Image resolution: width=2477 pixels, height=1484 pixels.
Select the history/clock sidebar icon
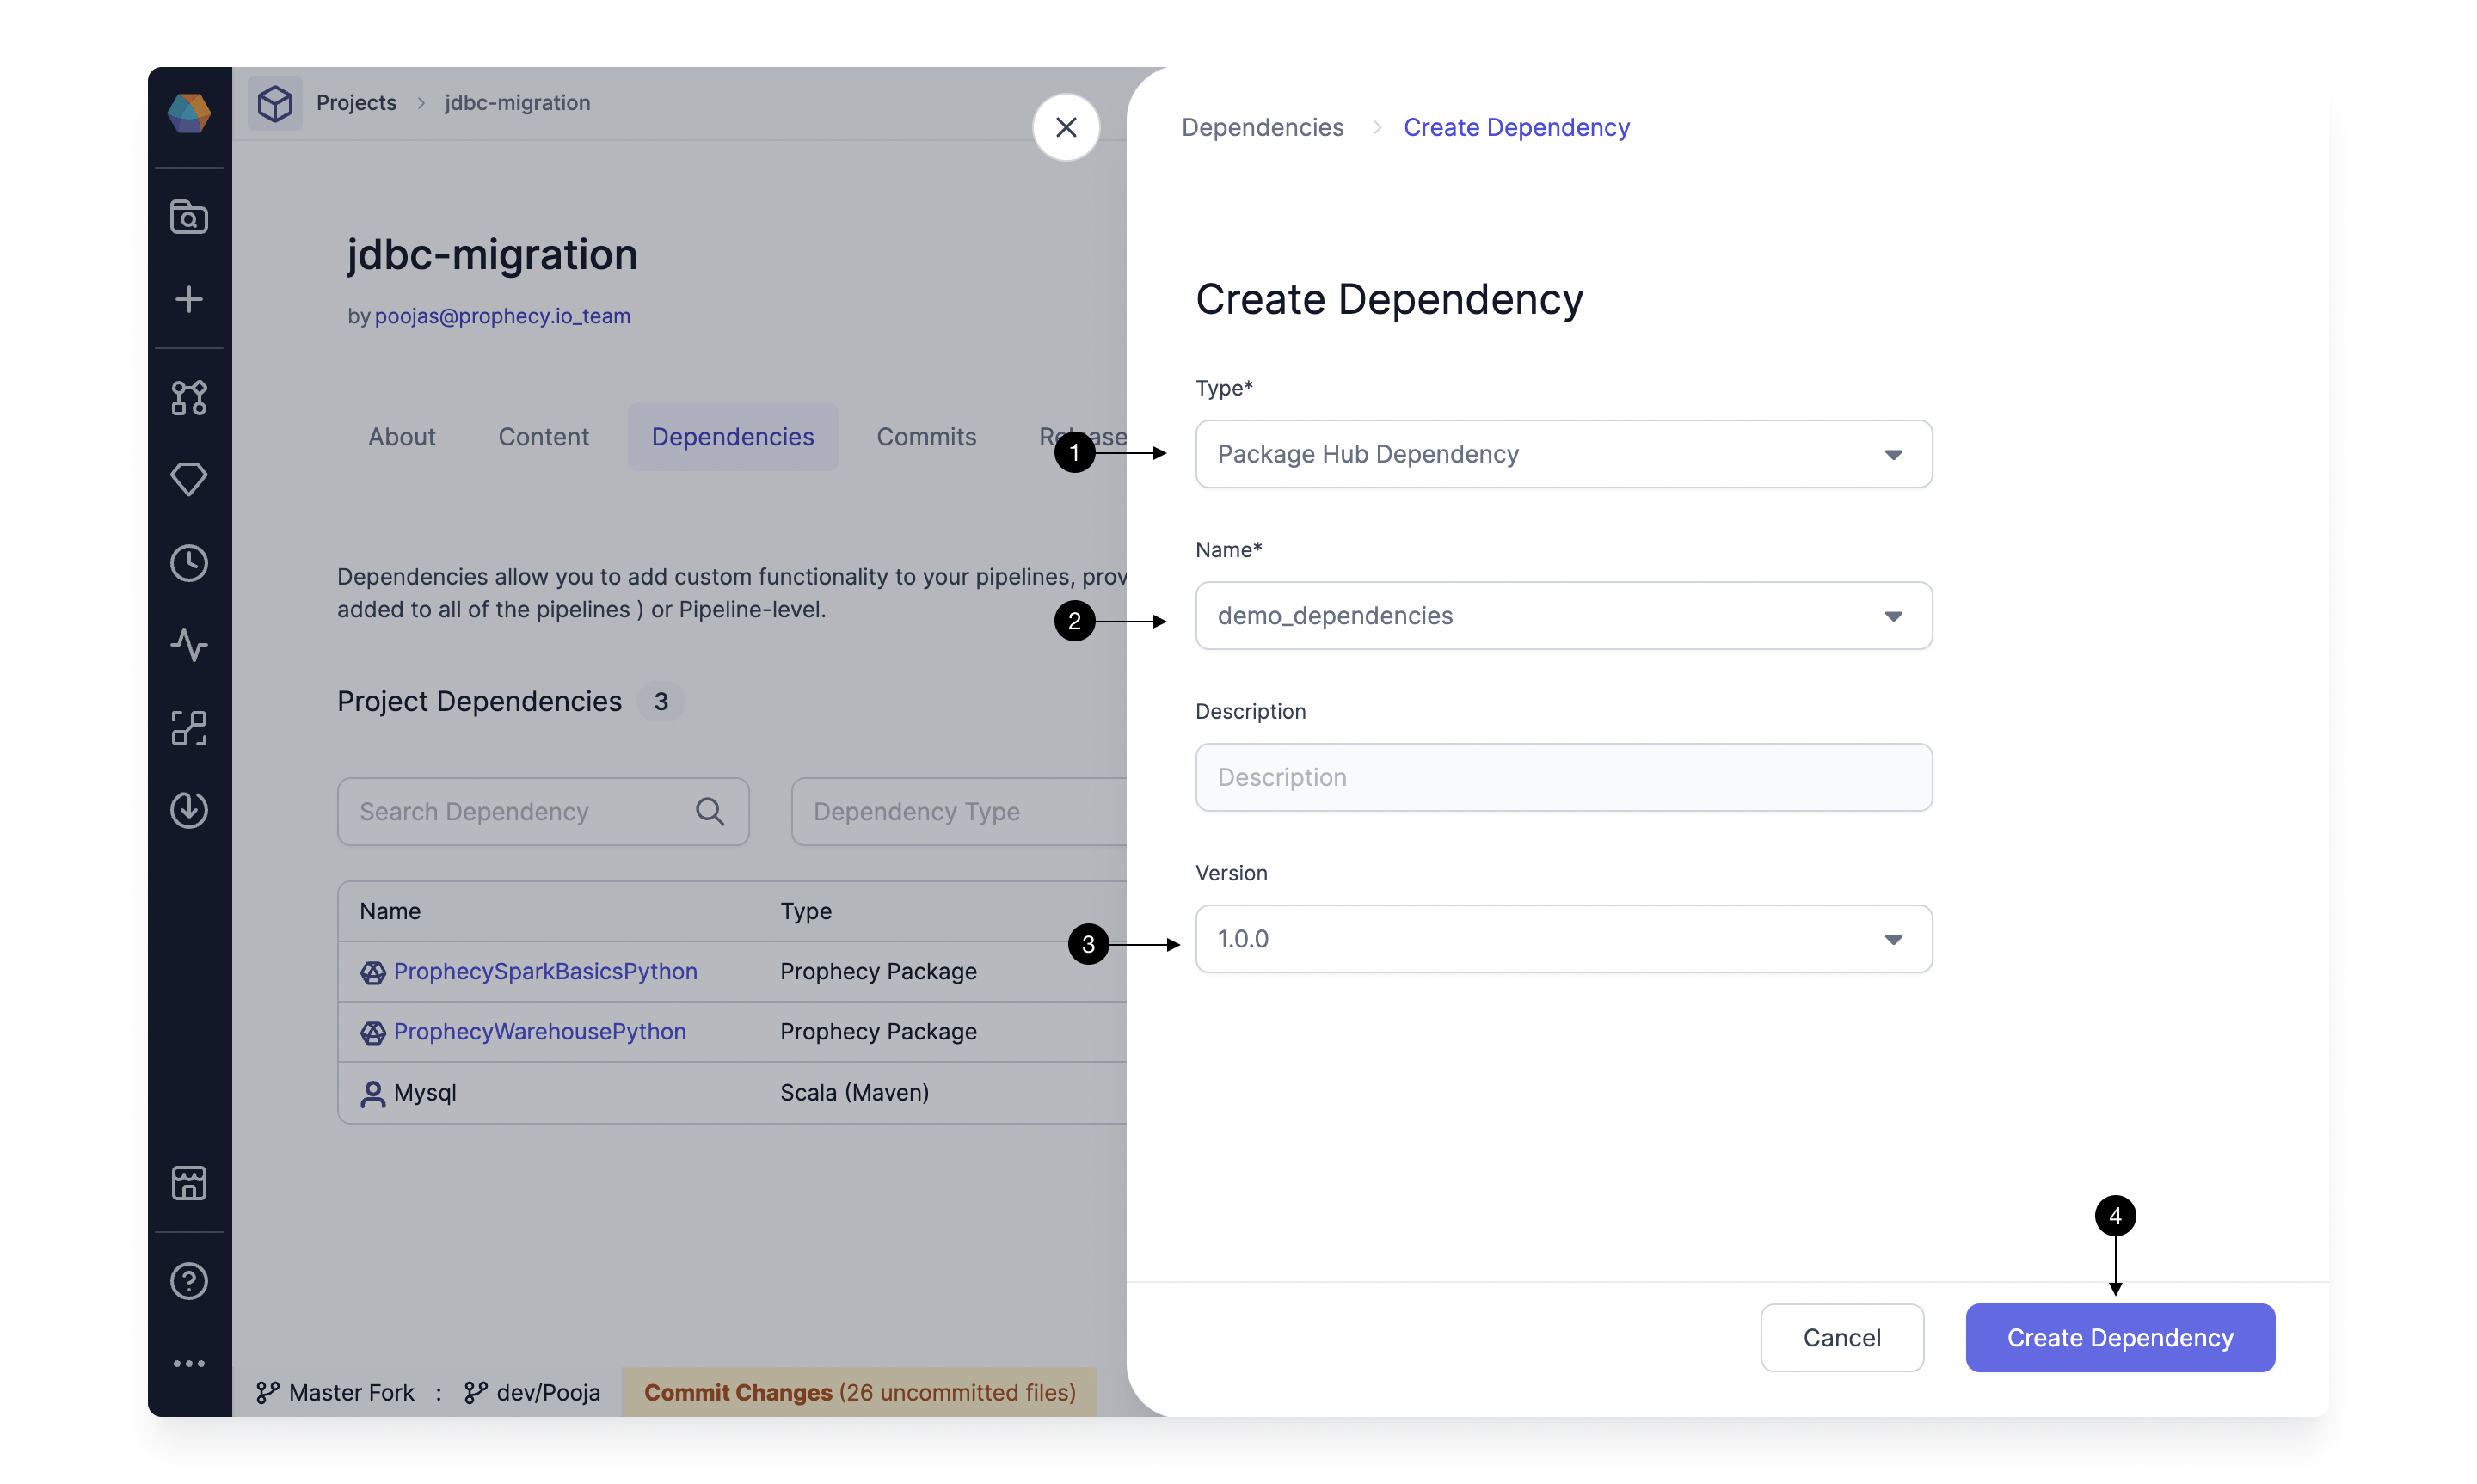point(189,561)
